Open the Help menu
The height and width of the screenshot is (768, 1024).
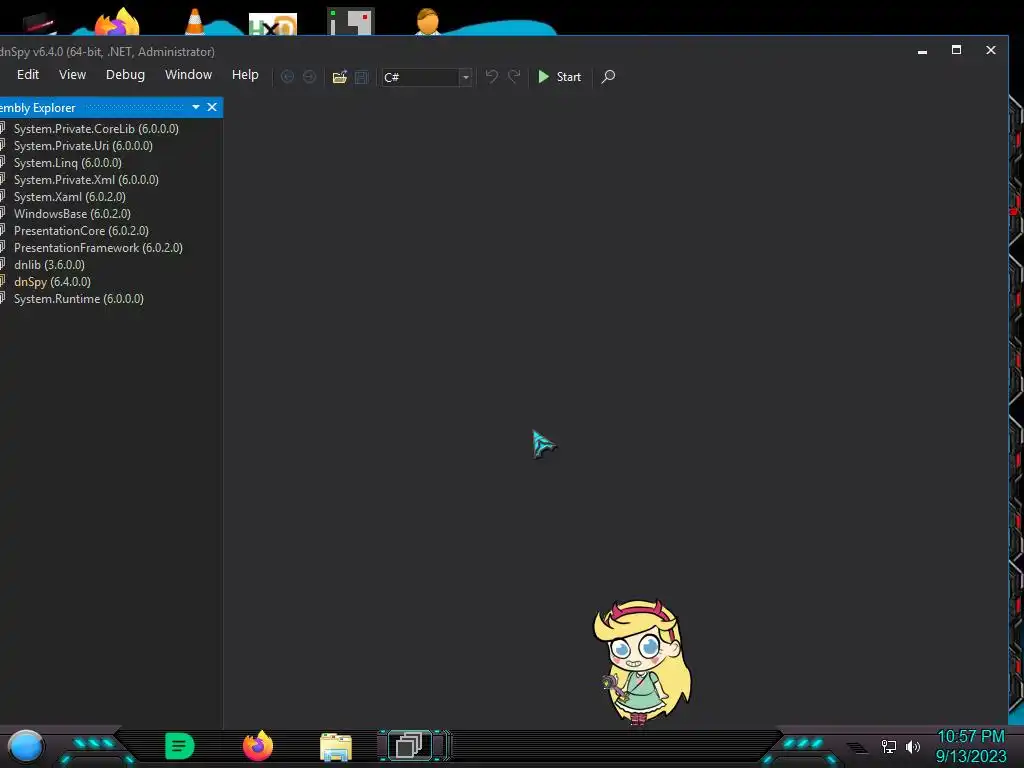pyautogui.click(x=245, y=74)
